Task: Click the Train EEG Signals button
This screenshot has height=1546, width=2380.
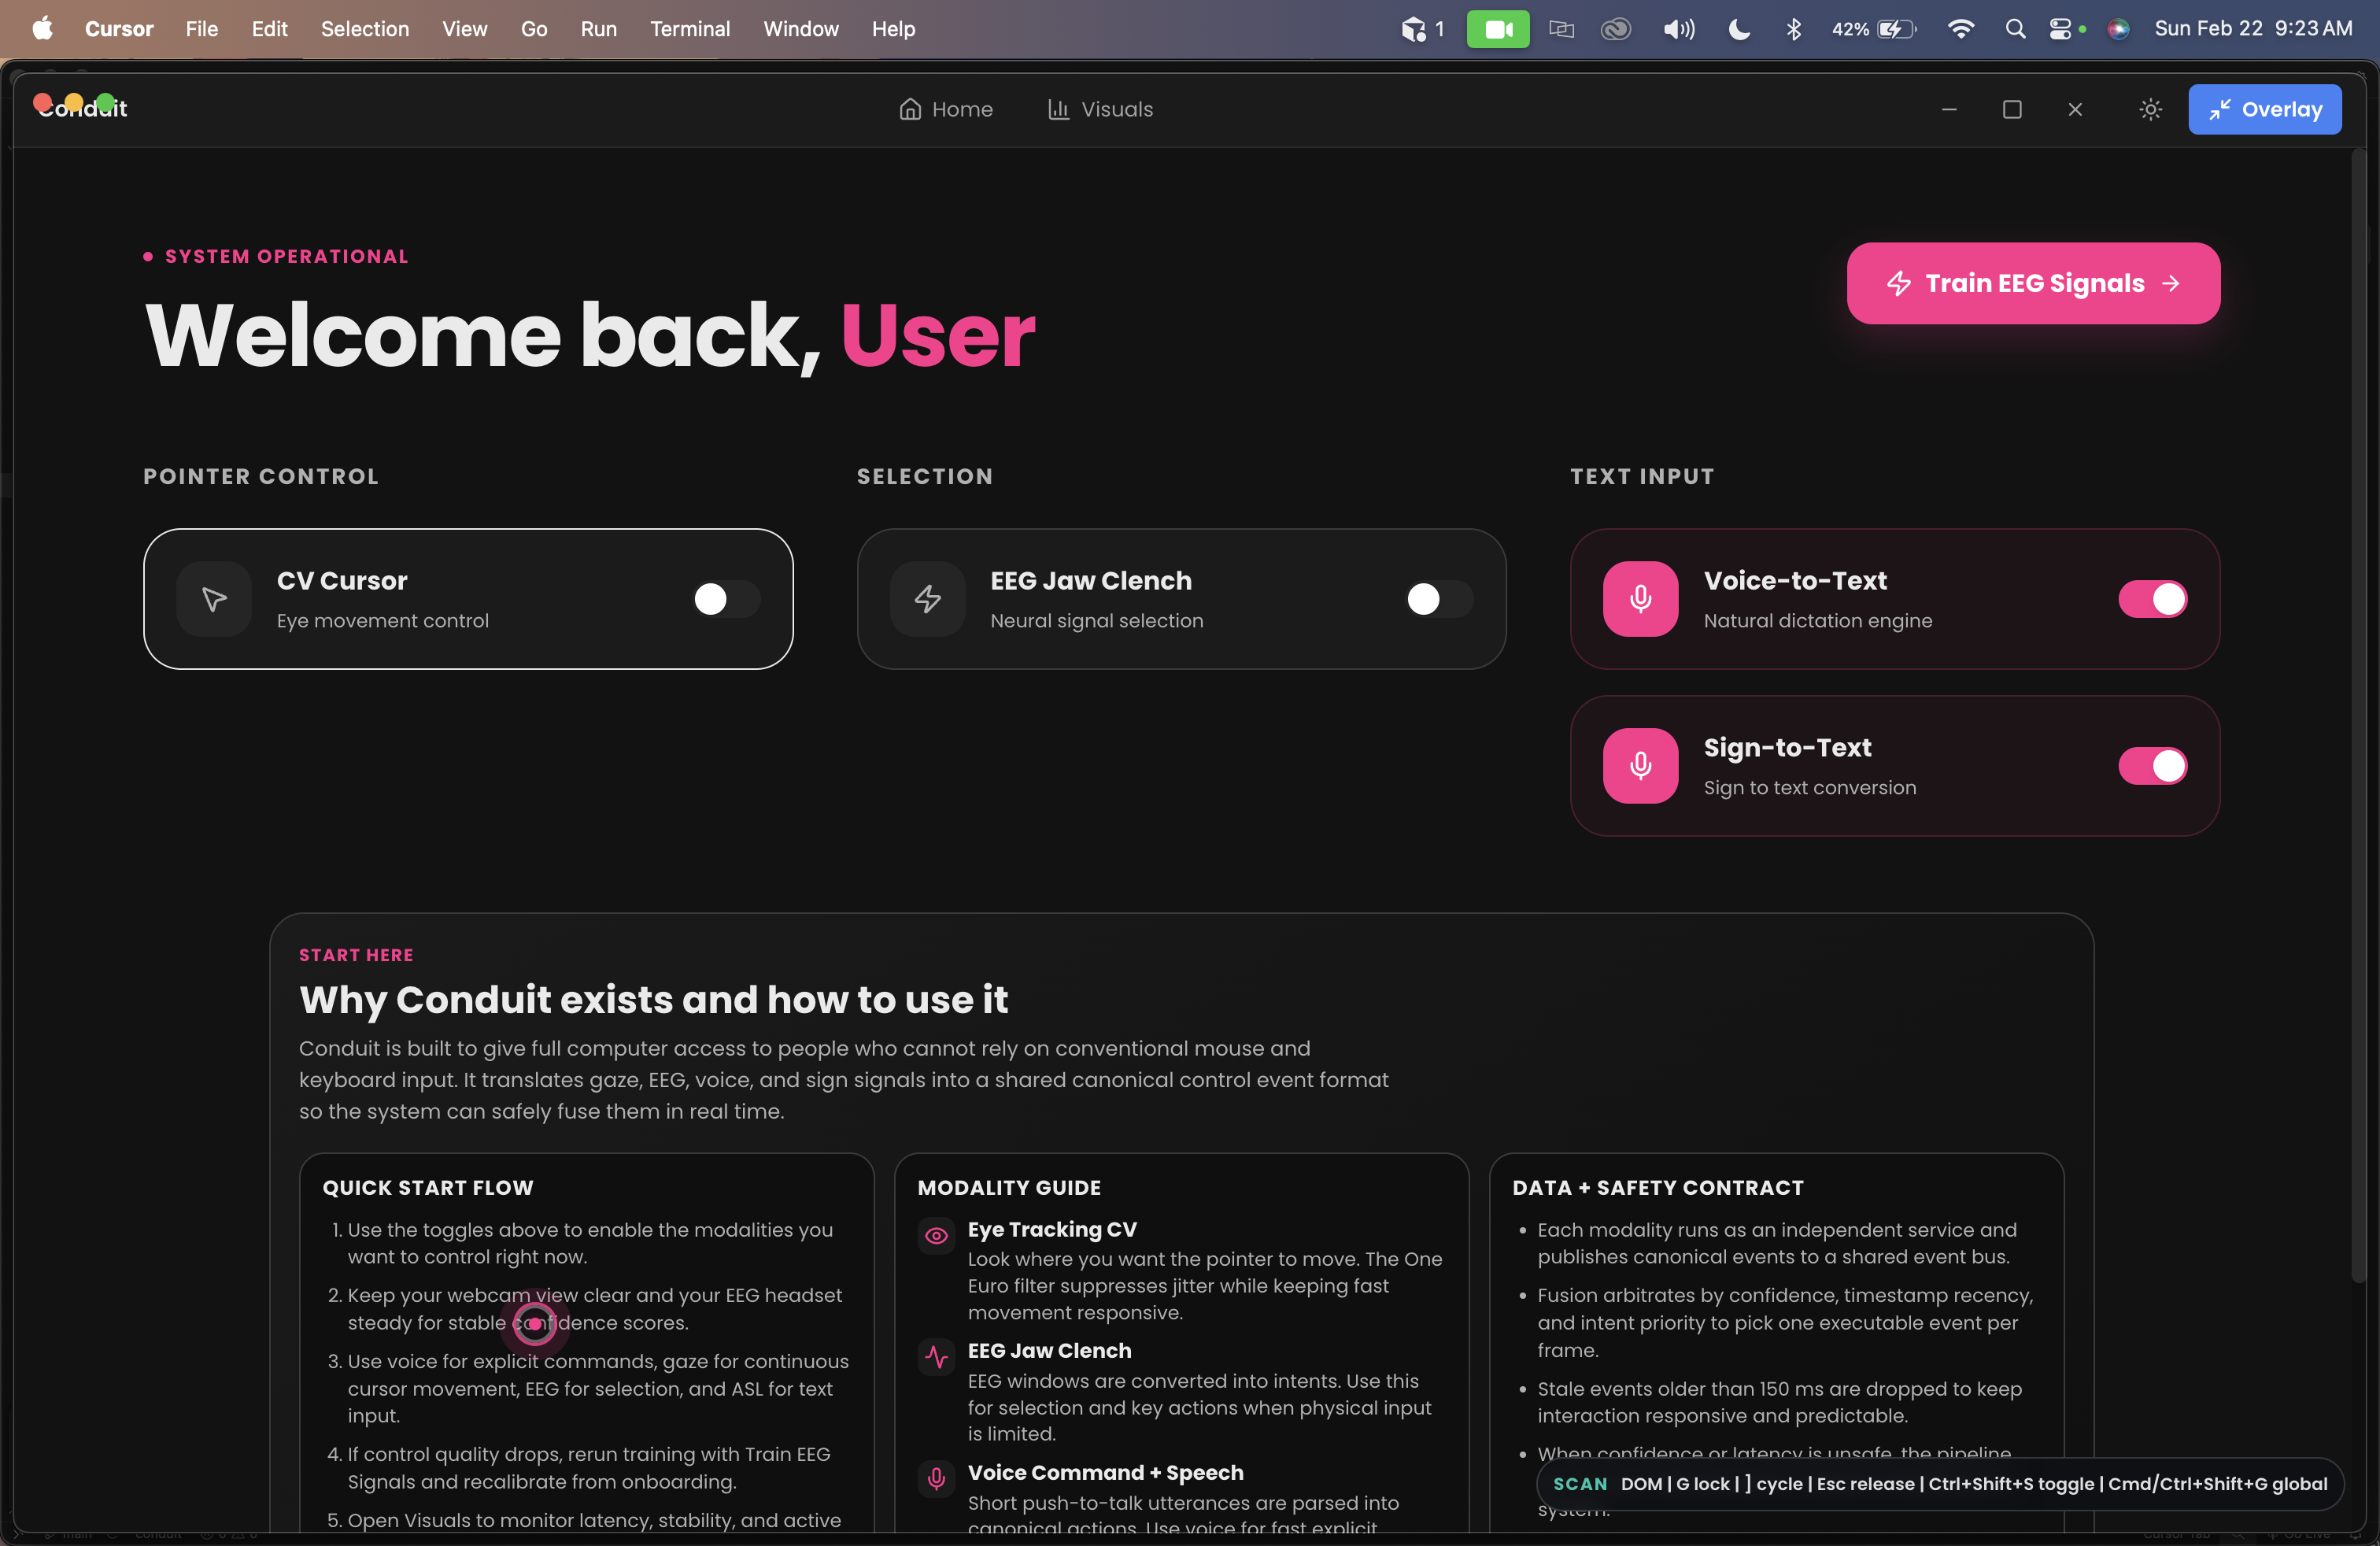Action: [x=2033, y=283]
